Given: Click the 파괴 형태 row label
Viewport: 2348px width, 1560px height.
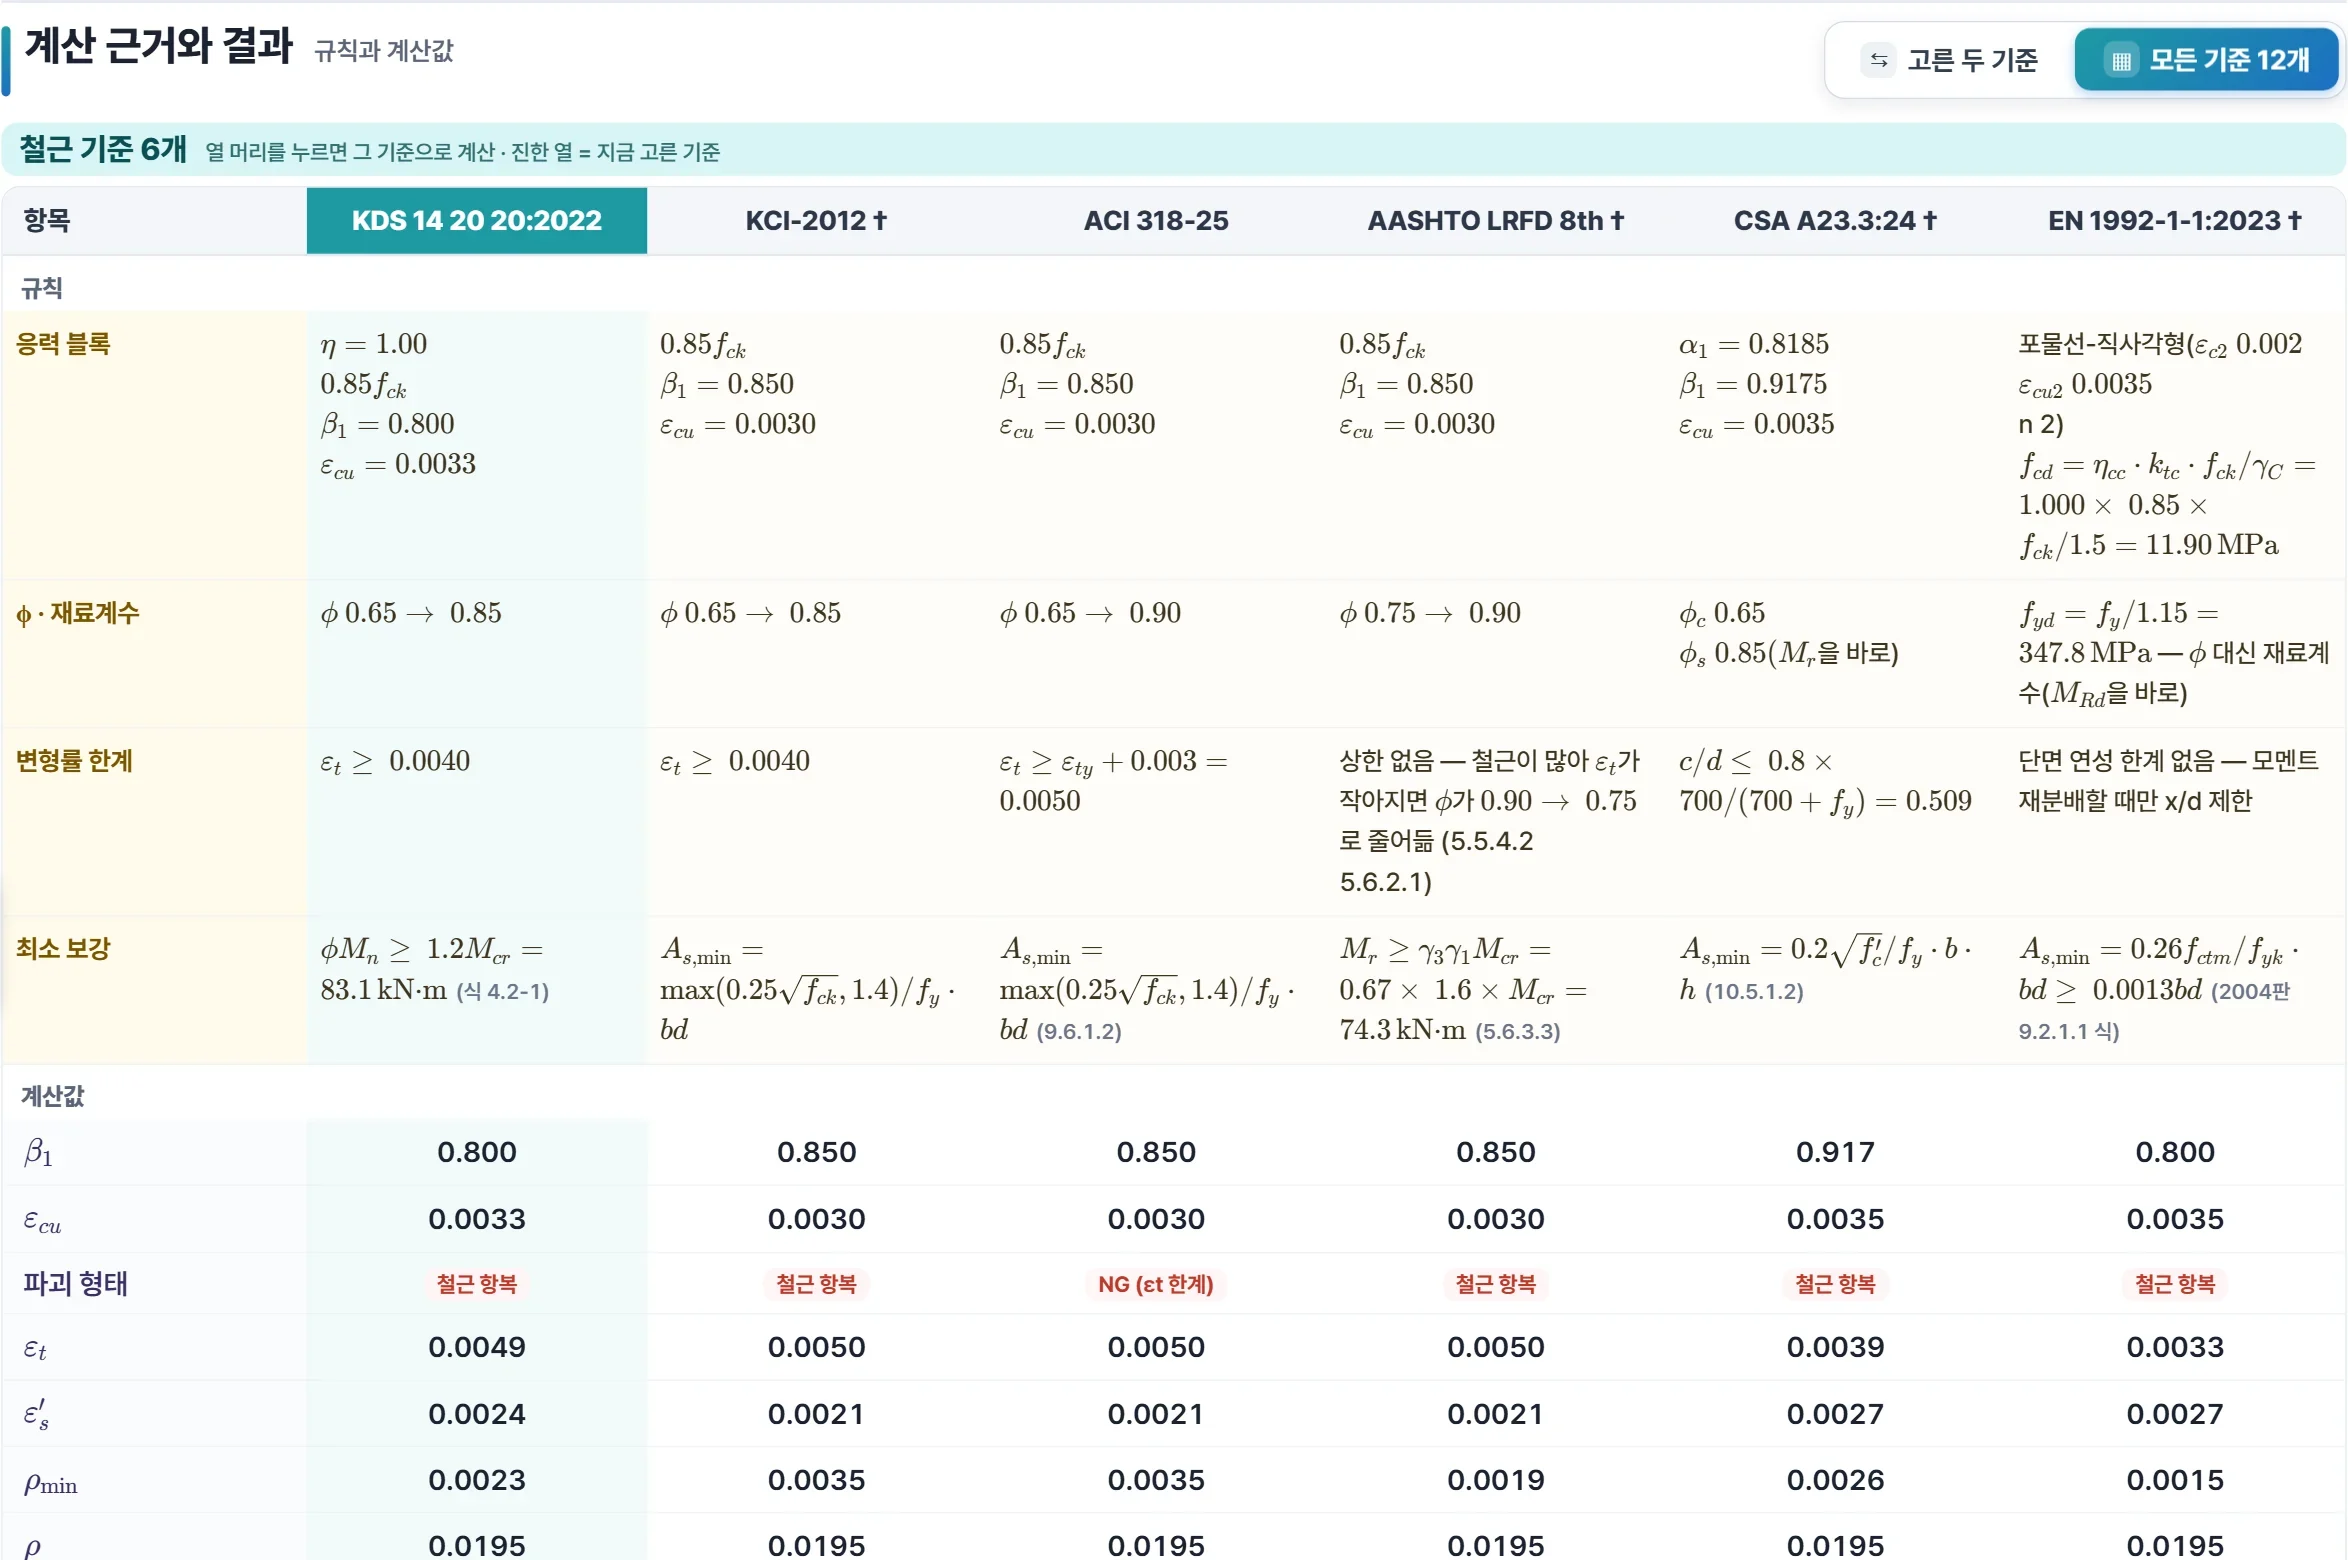Looking at the screenshot, I should pyautogui.click(x=76, y=1283).
